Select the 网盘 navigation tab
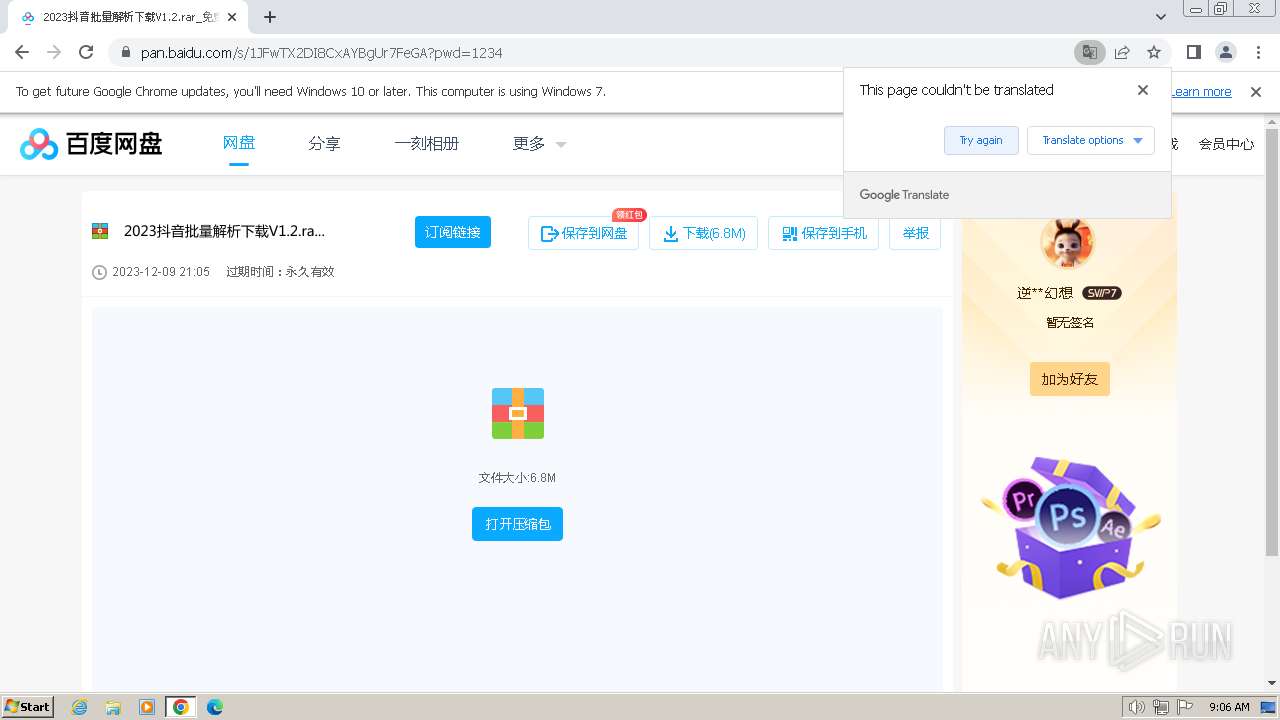 [x=239, y=143]
